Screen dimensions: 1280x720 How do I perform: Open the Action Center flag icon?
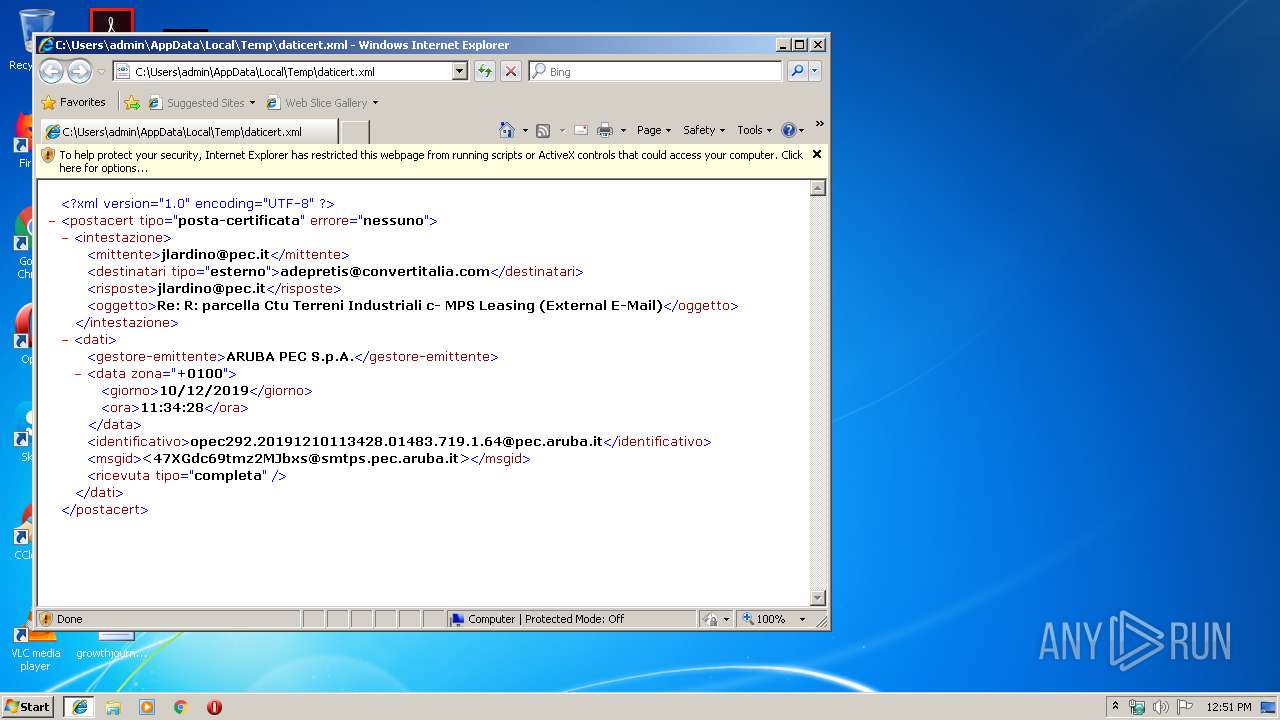(x=1185, y=707)
